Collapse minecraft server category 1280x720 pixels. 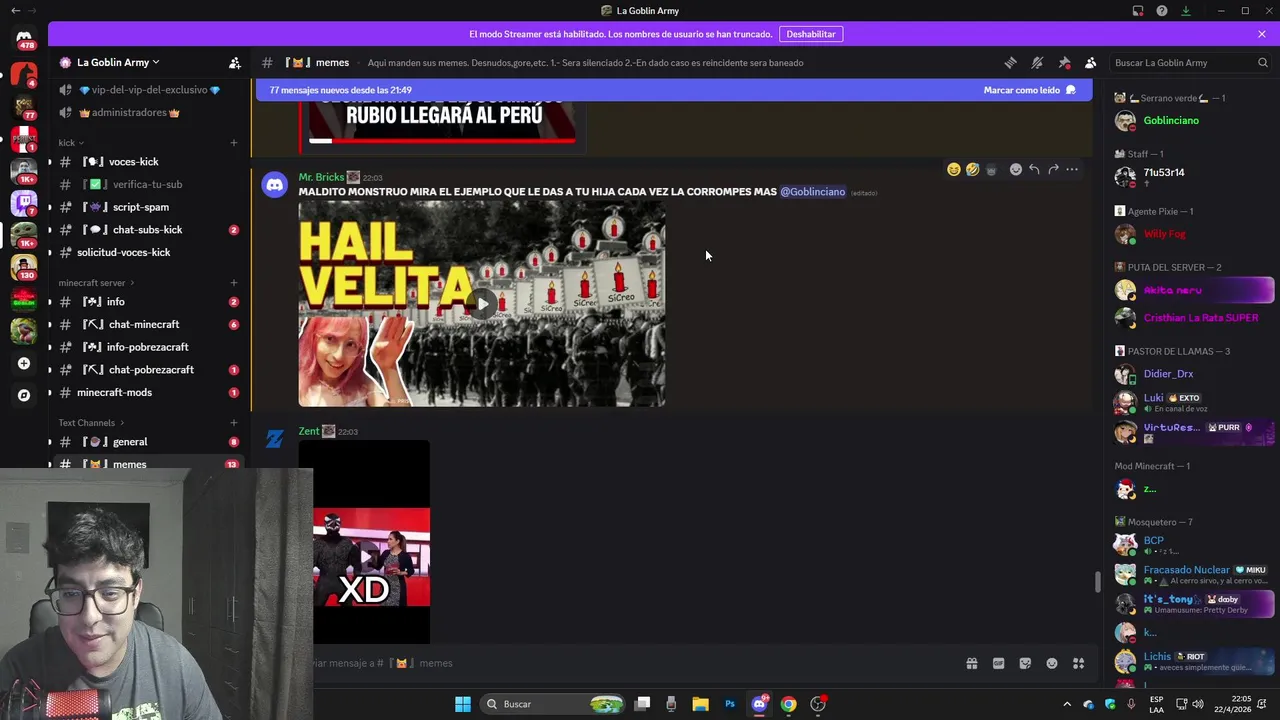click(x=97, y=283)
